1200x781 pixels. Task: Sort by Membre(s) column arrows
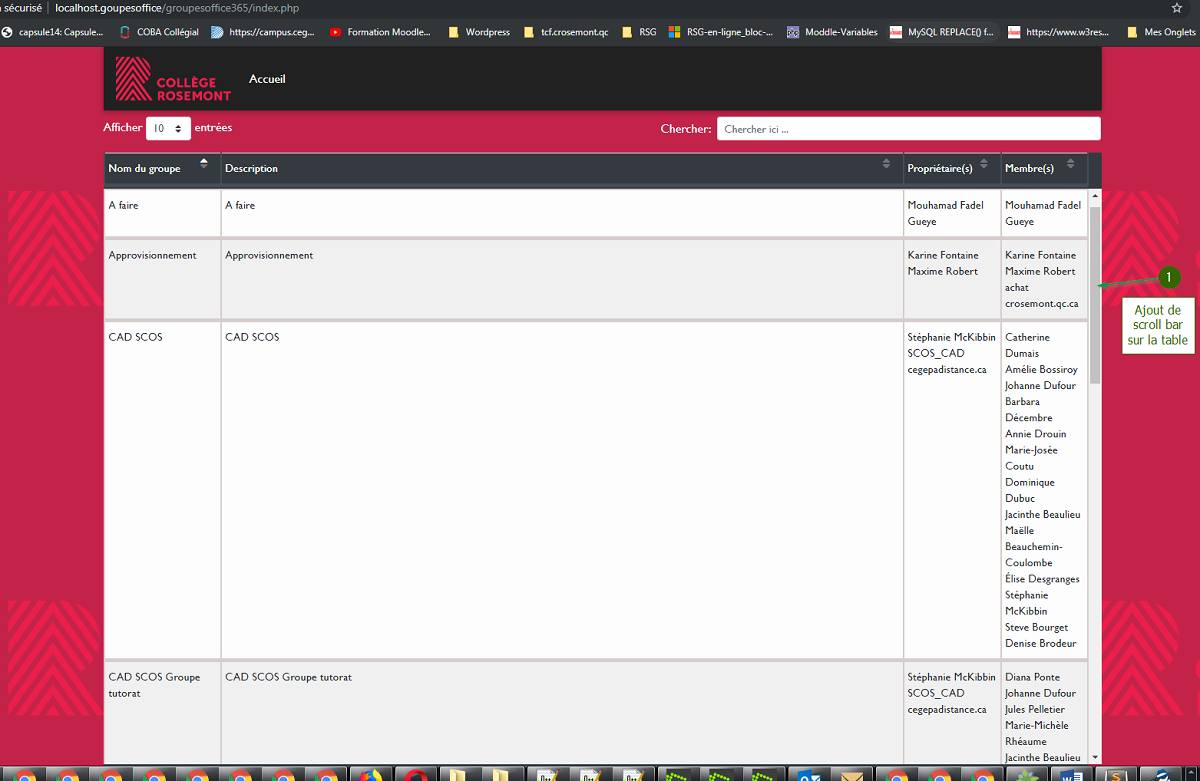(x=1070, y=164)
